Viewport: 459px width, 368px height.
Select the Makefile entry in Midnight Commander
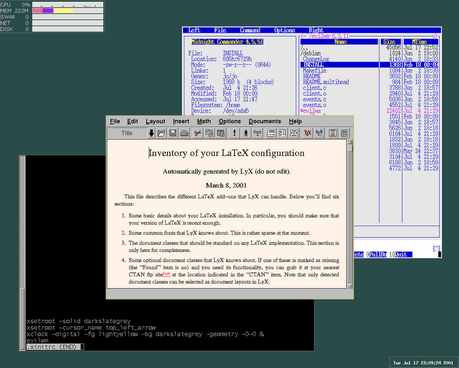tap(314, 71)
